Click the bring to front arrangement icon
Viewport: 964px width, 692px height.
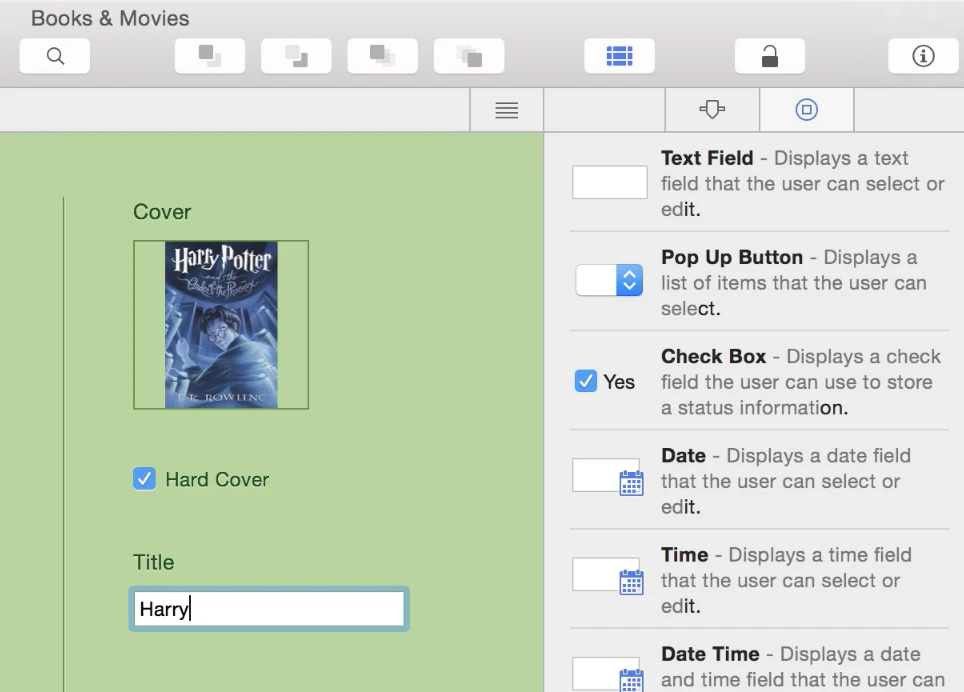point(382,56)
